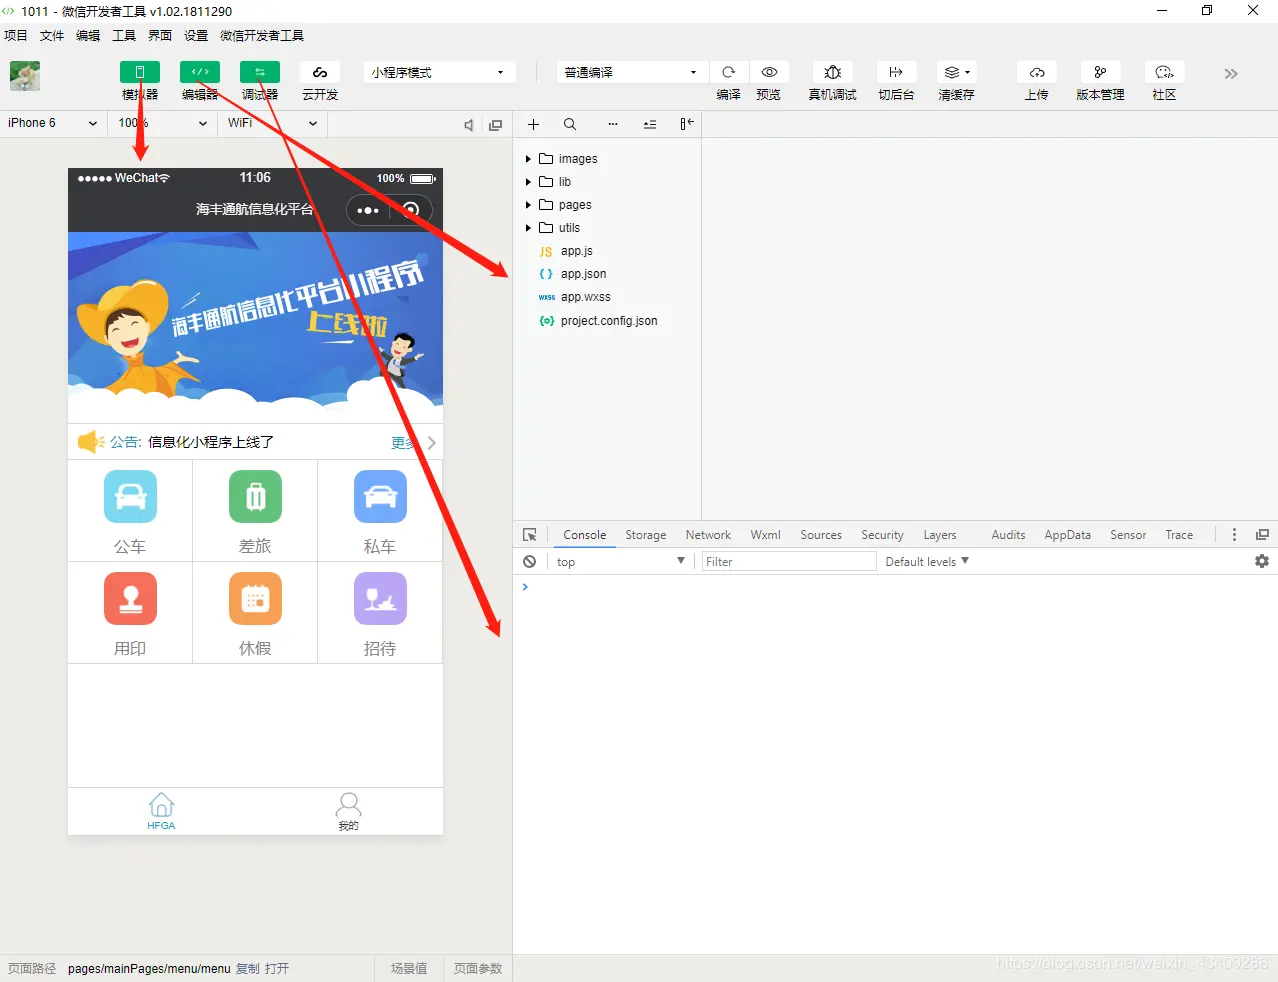This screenshot has height=982, width=1278.
Task: Toggle the simulator (模拟器) panel button
Action: pyautogui.click(x=140, y=72)
